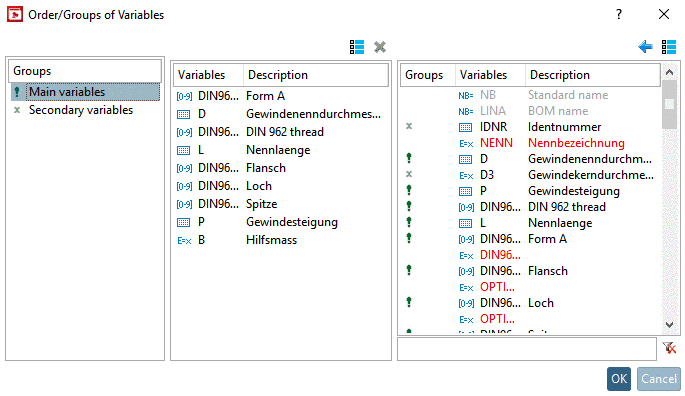This screenshot has height=396, width=685.
Task: Select the Loch row in the right list
Action: pos(530,303)
